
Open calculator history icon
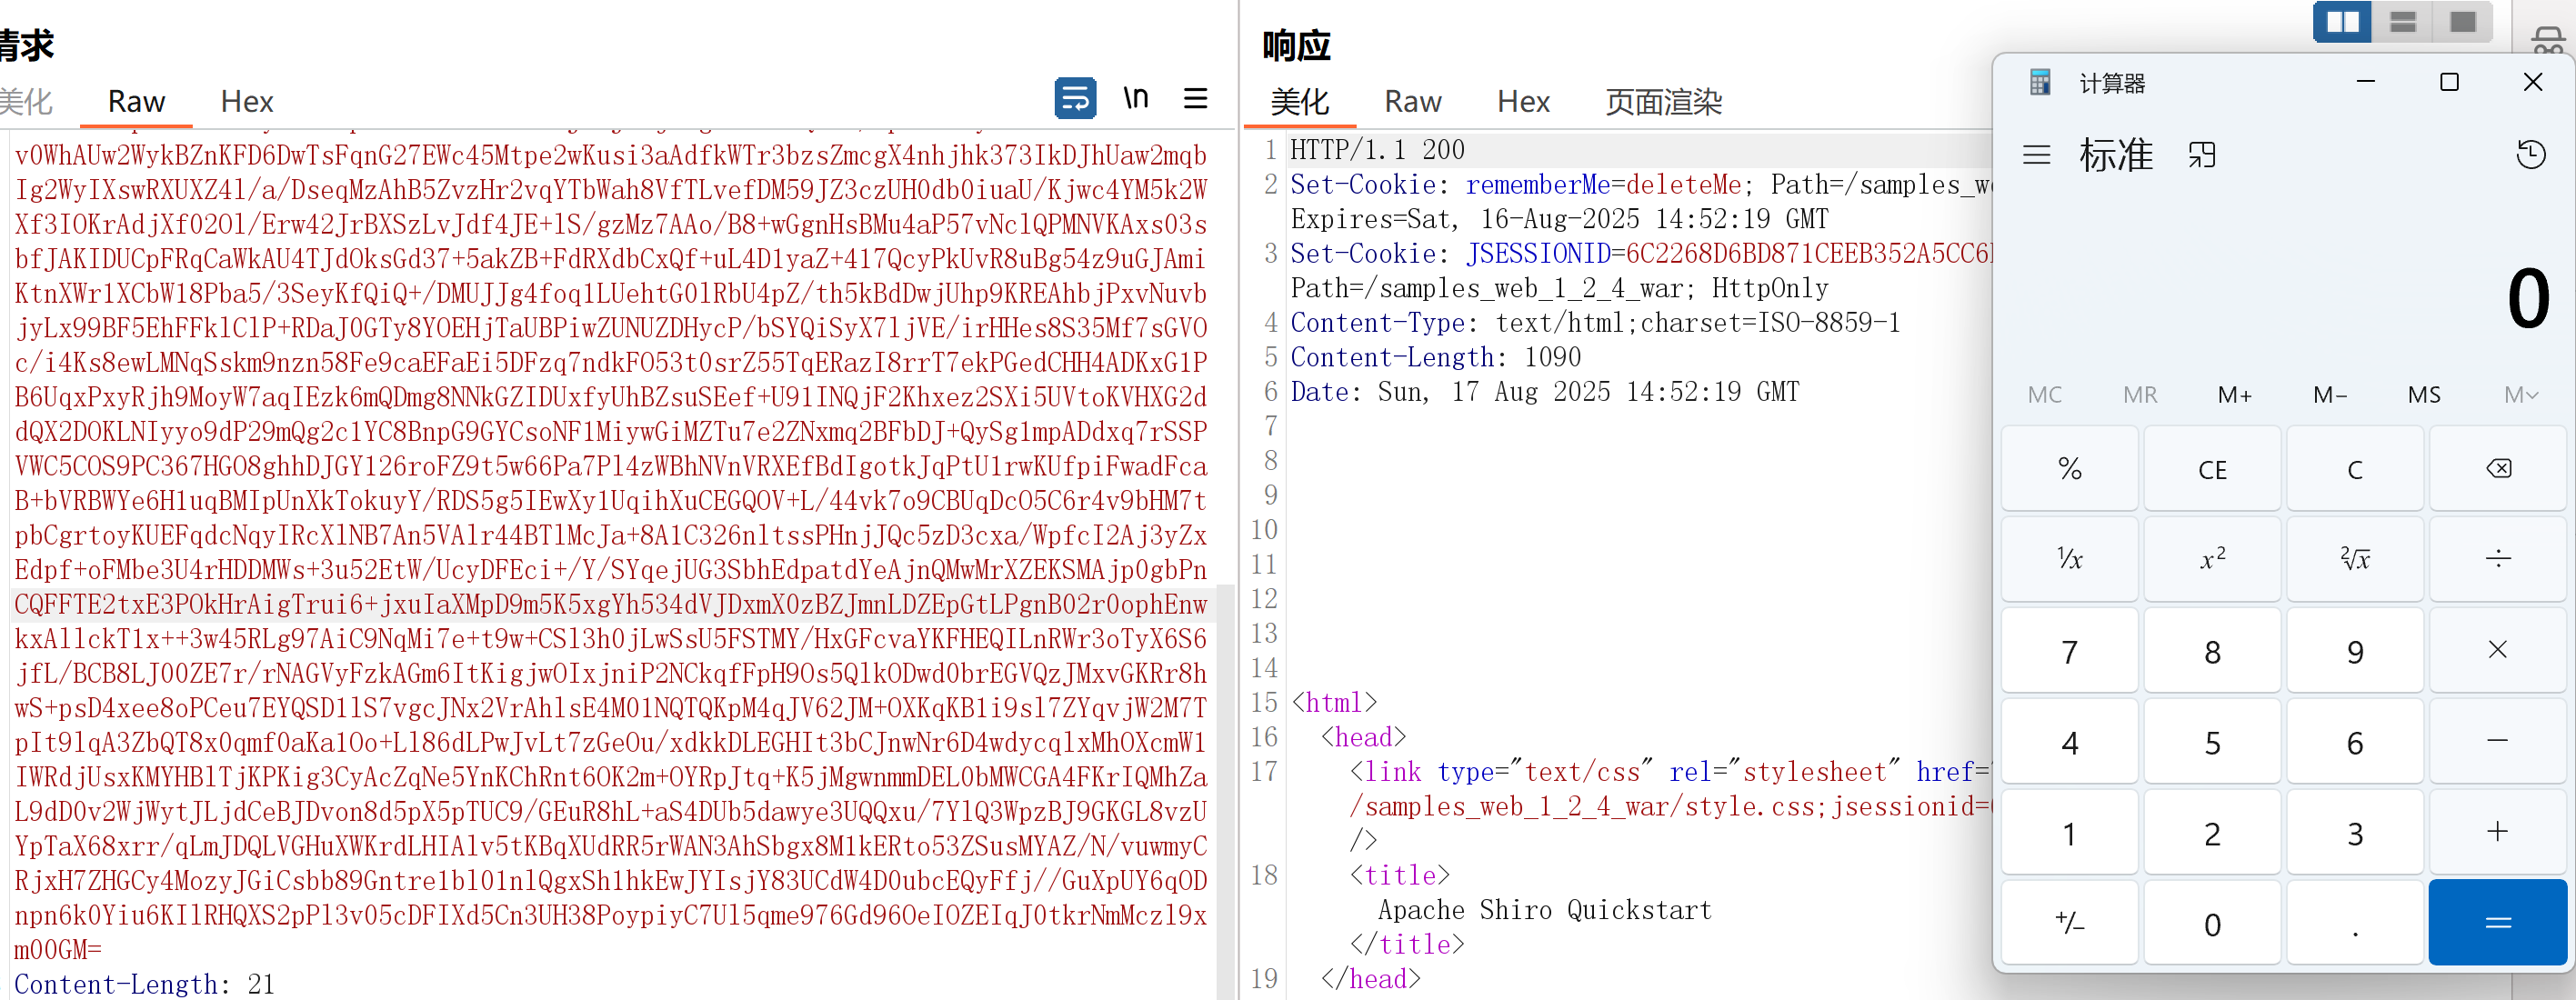pos(2530,155)
